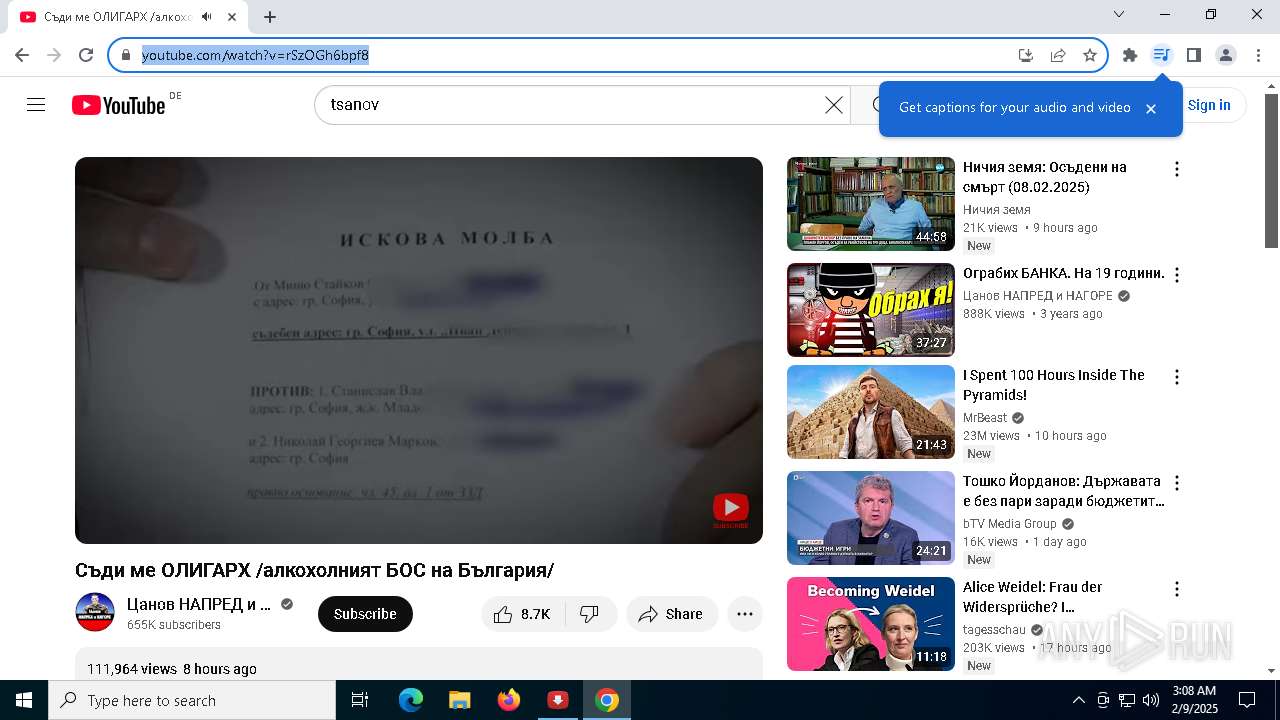Open the subscribe watermark in the video
Image resolution: width=1280 pixels, height=720 pixels.
[730, 510]
